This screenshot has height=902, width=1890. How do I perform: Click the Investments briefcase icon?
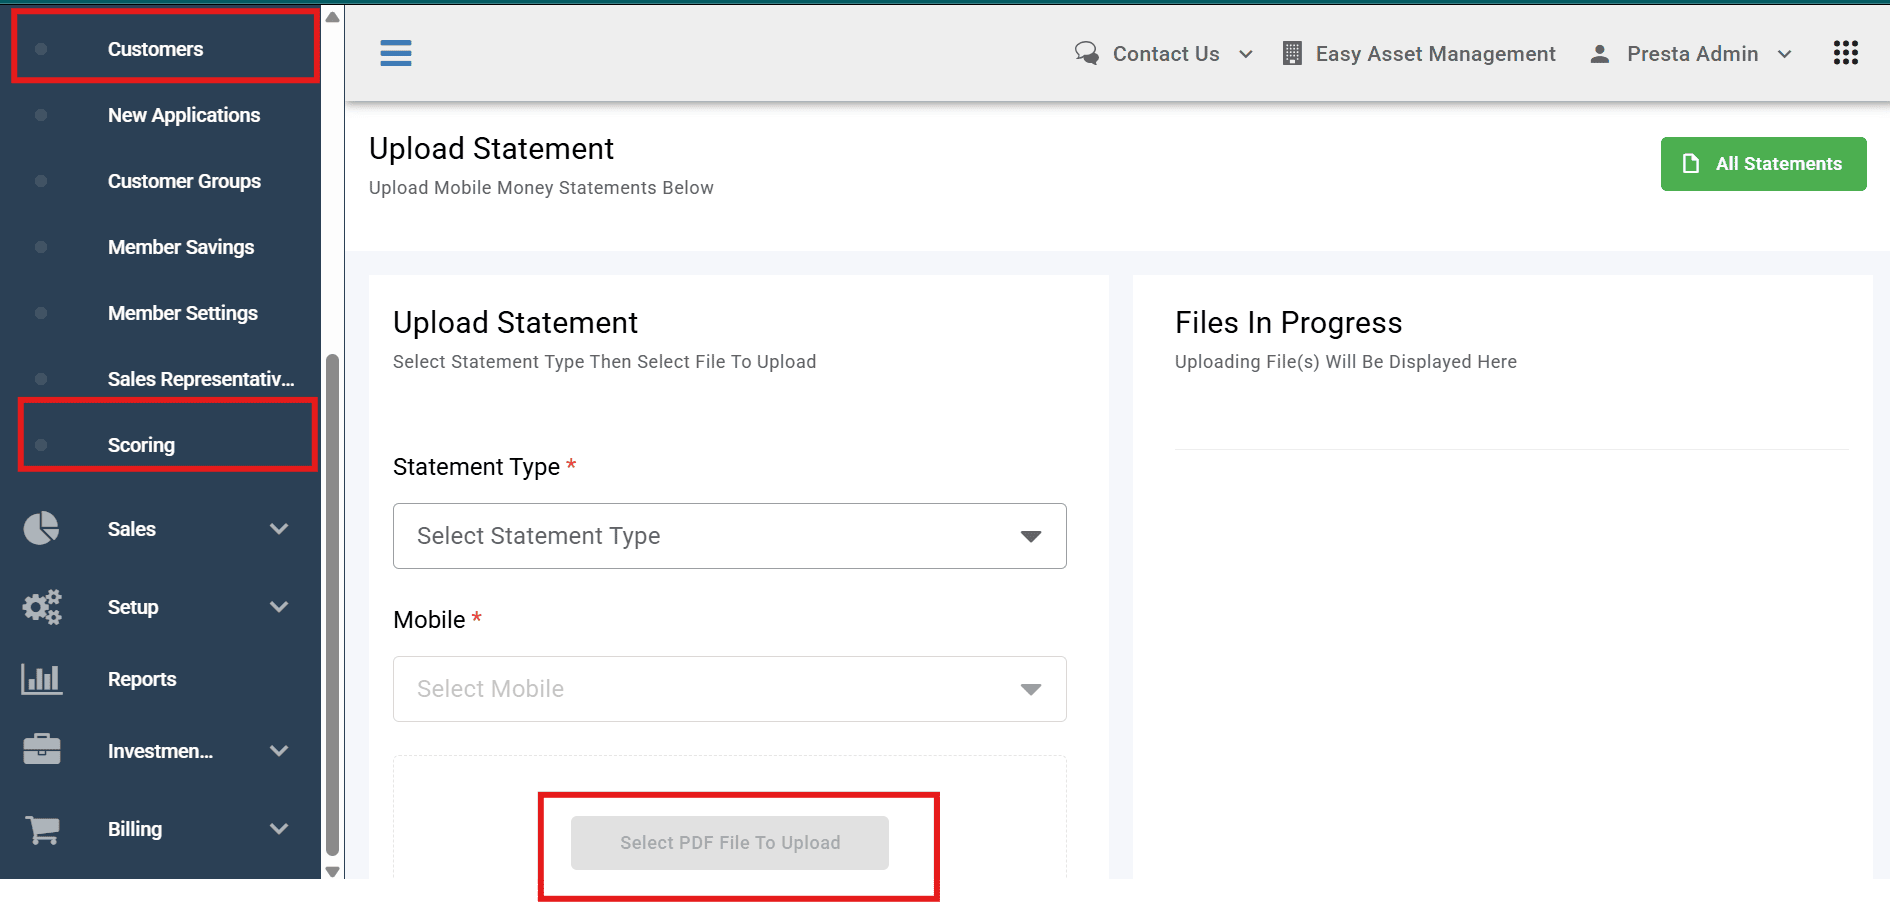pos(42,750)
